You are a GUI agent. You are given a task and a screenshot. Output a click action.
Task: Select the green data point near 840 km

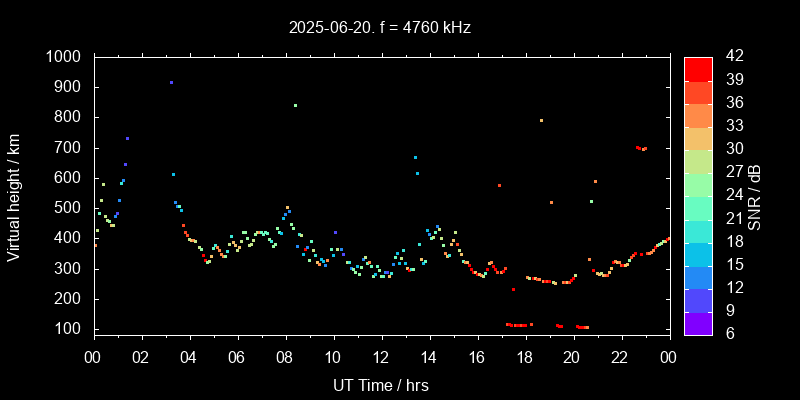[x=295, y=105]
